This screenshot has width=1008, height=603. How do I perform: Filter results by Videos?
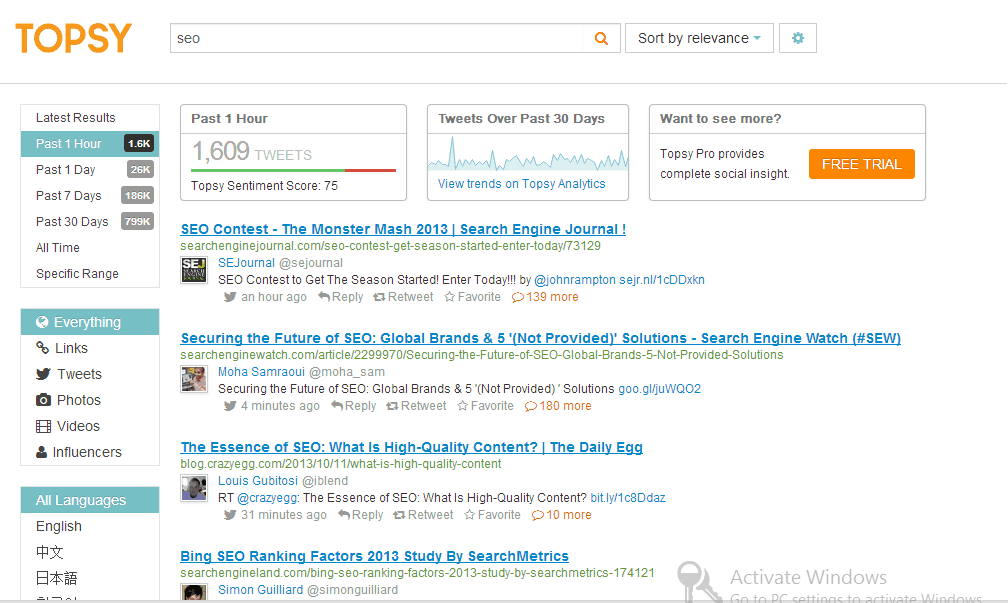(x=90, y=426)
